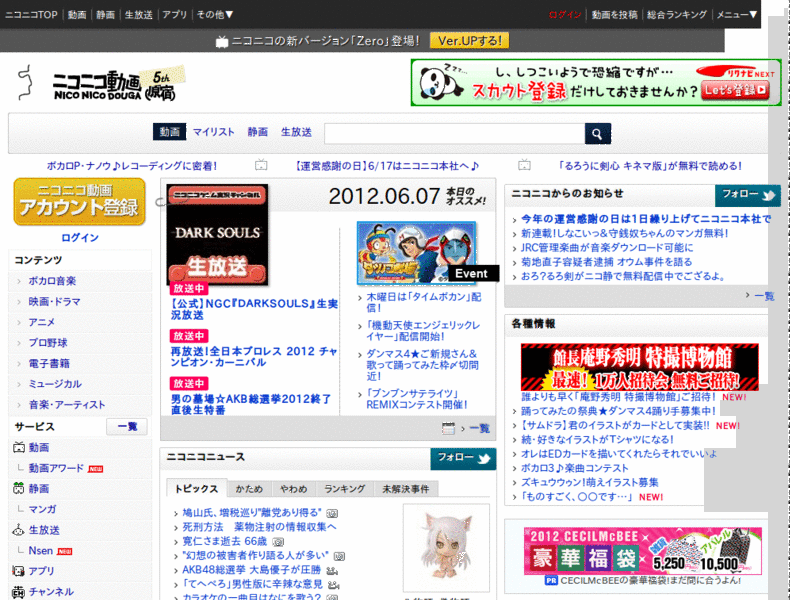Click the CECILMcBEE 豪華福袋 banner

[642, 551]
